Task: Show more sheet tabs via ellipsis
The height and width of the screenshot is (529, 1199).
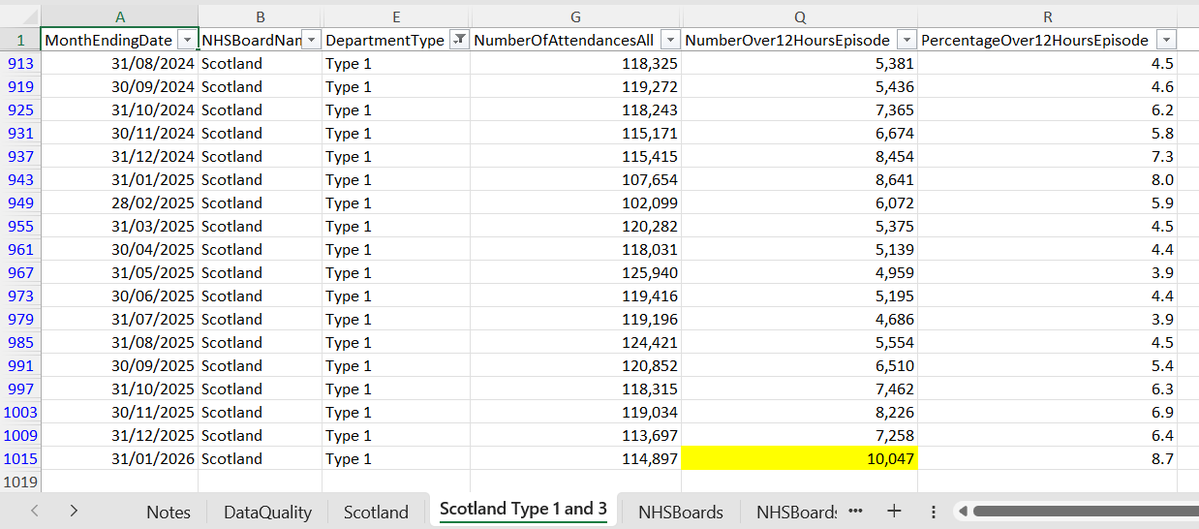Action: click(x=856, y=511)
